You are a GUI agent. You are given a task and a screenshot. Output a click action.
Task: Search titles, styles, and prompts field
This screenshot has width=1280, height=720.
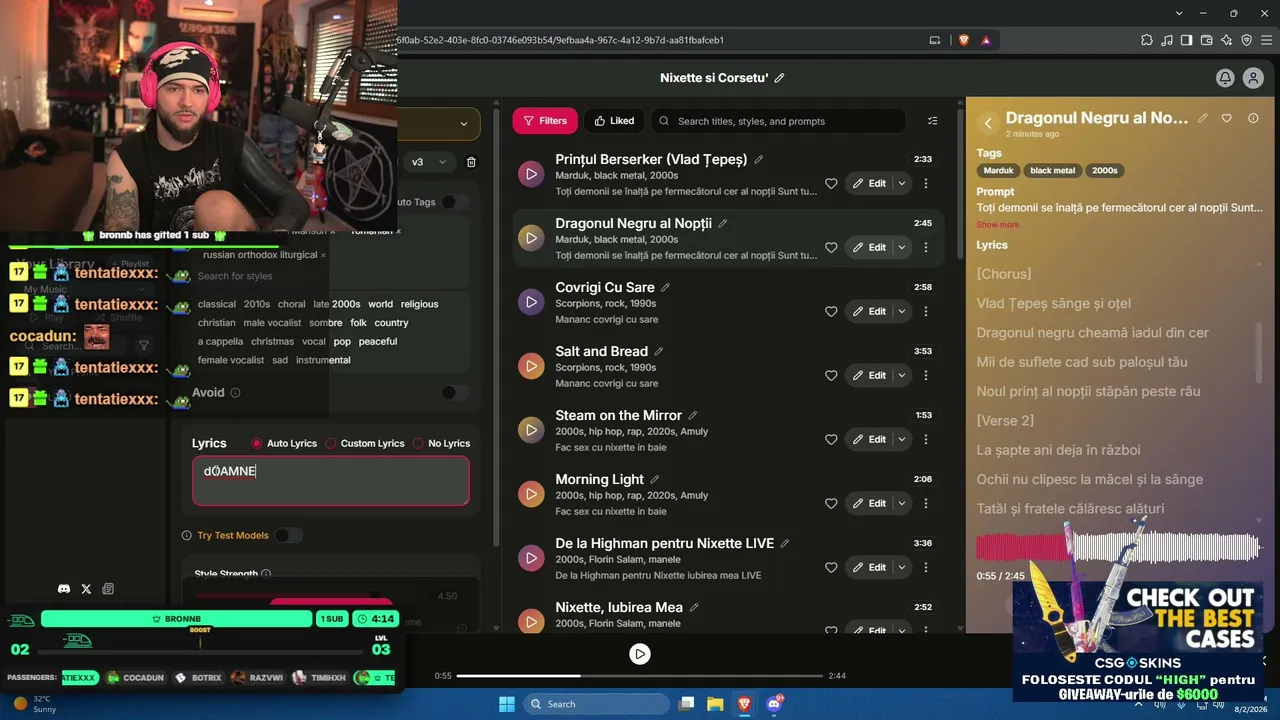779,121
